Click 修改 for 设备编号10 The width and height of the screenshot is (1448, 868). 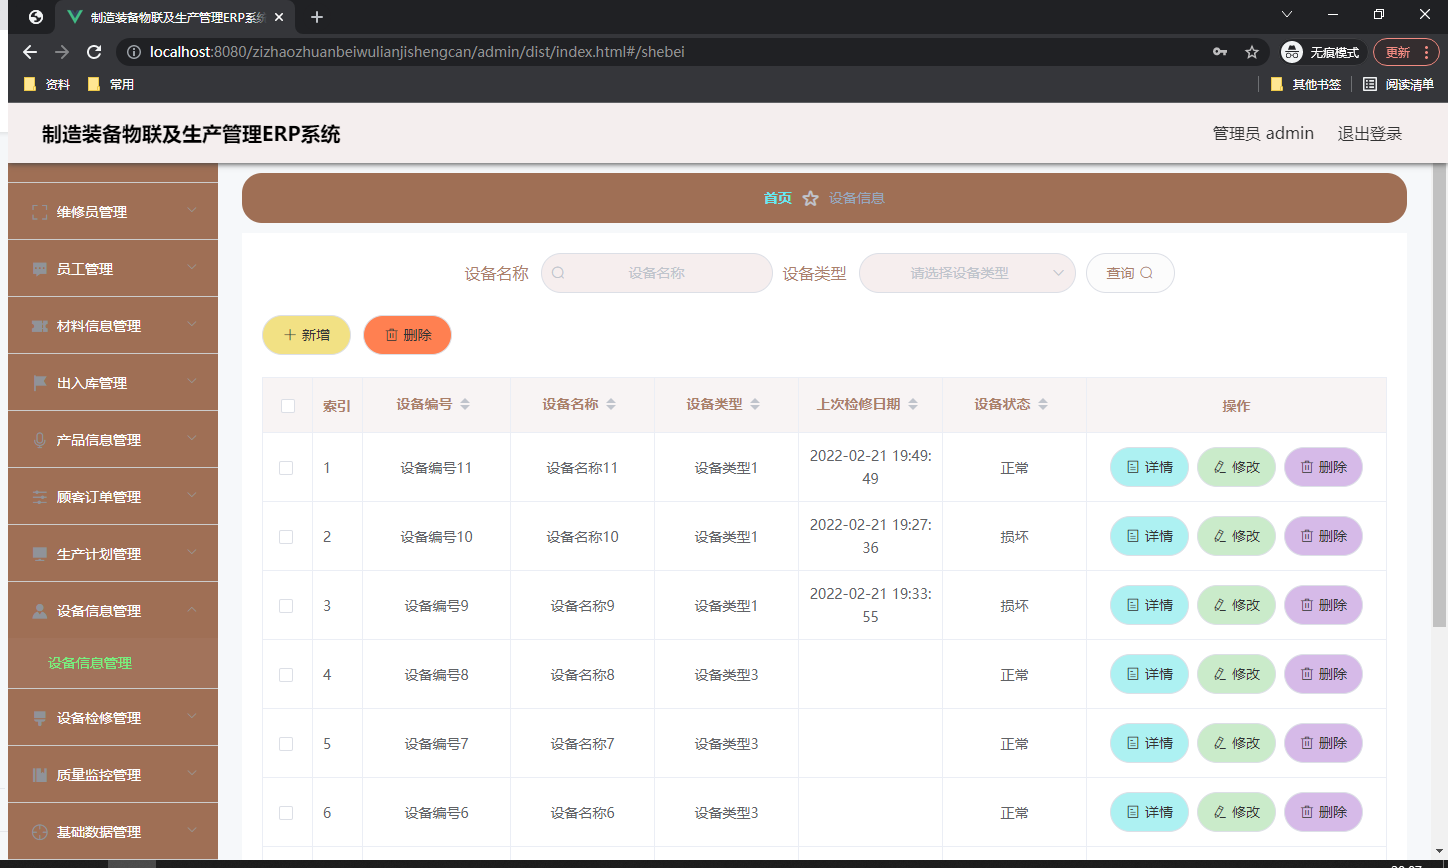(1236, 536)
